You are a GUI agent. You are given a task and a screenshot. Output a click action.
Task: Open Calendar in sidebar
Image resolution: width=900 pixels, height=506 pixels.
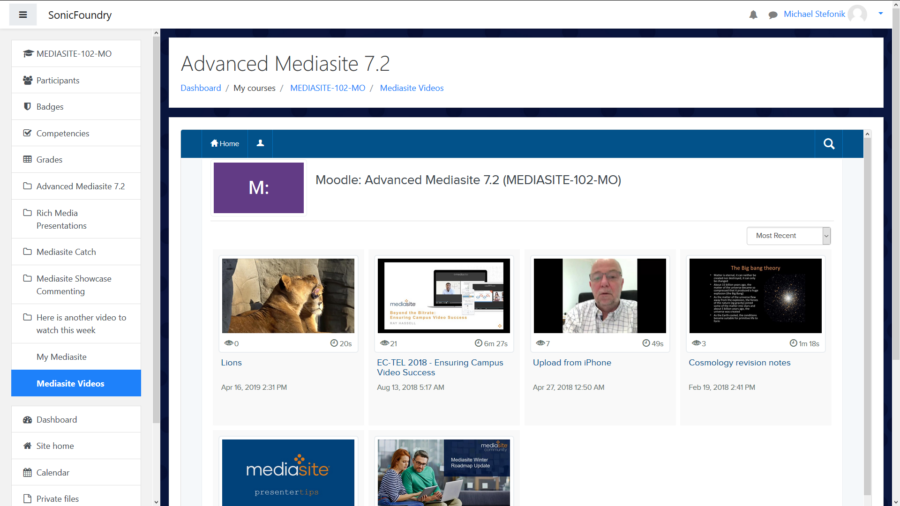[76, 472]
